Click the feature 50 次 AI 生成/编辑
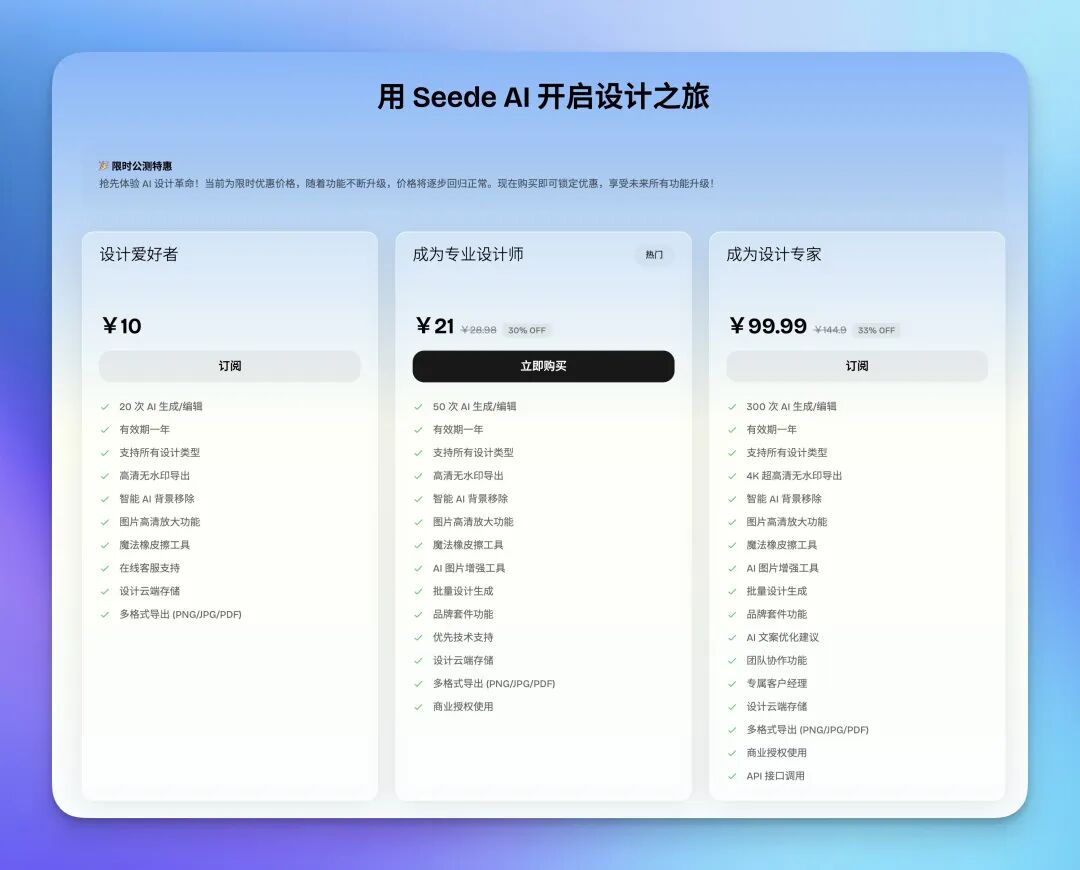The image size is (1080, 870). coord(475,406)
